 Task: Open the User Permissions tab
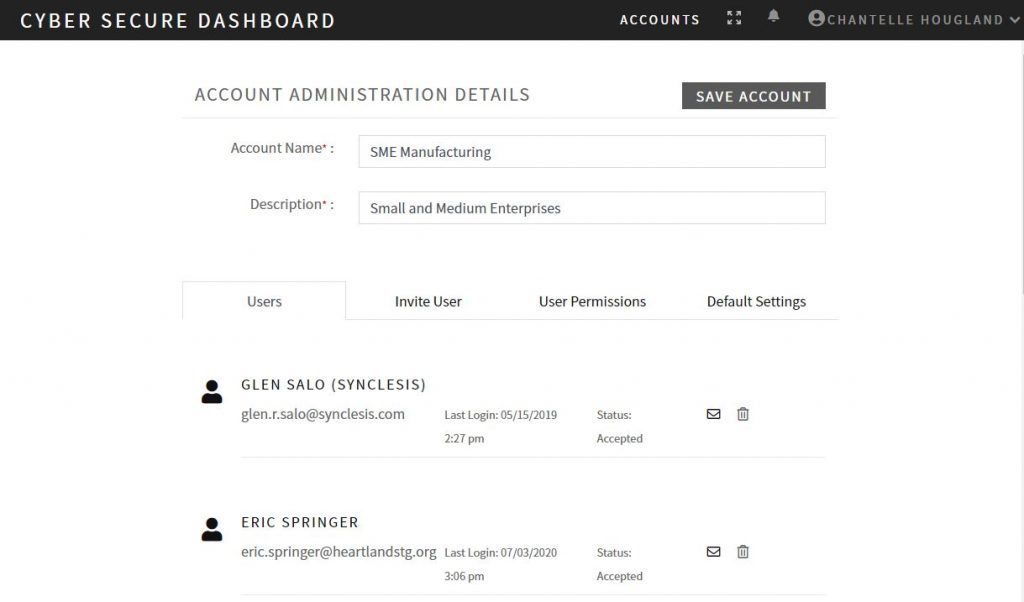click(592, 301)
